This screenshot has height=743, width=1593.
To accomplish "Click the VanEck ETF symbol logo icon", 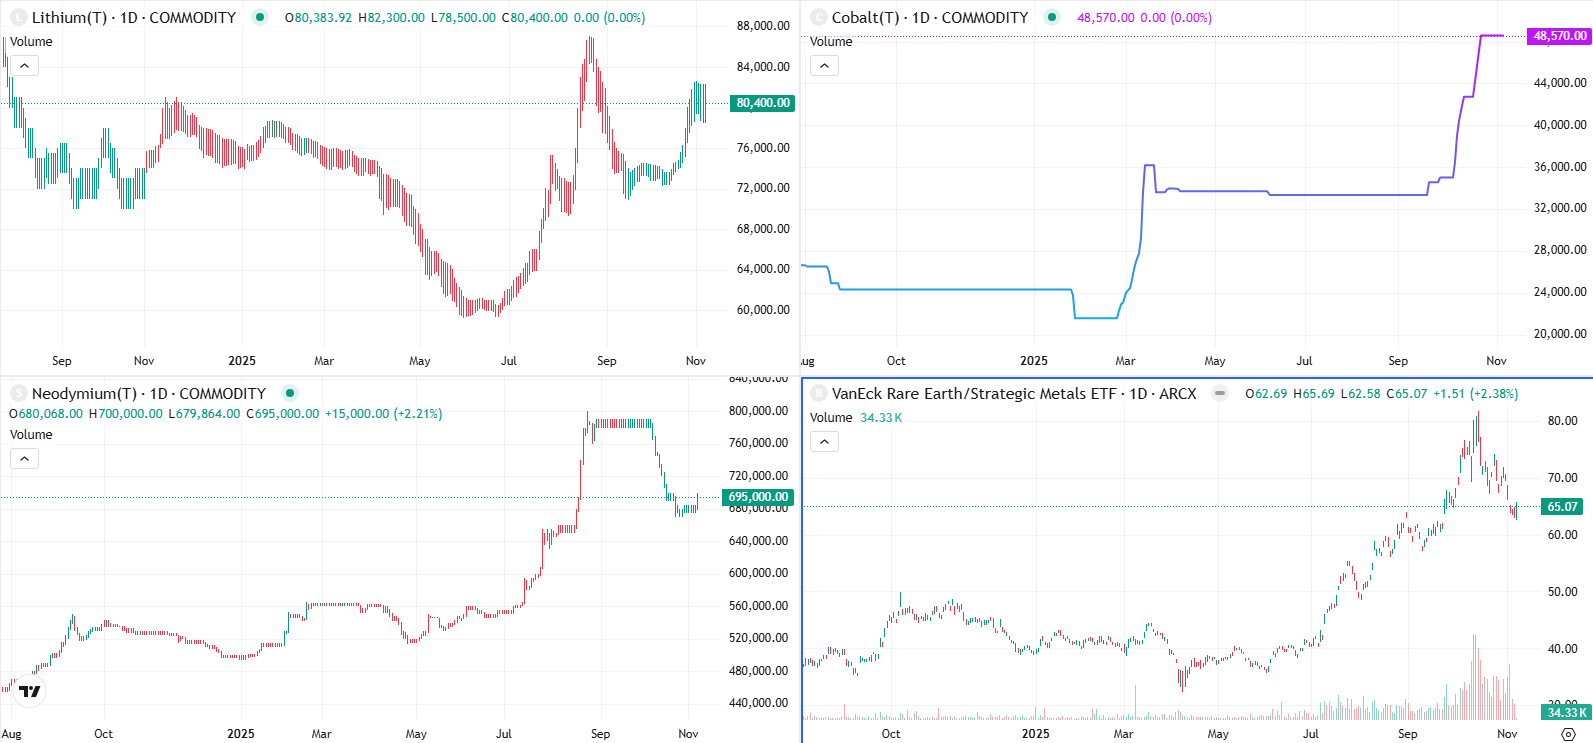I will (x=819, y=394).
